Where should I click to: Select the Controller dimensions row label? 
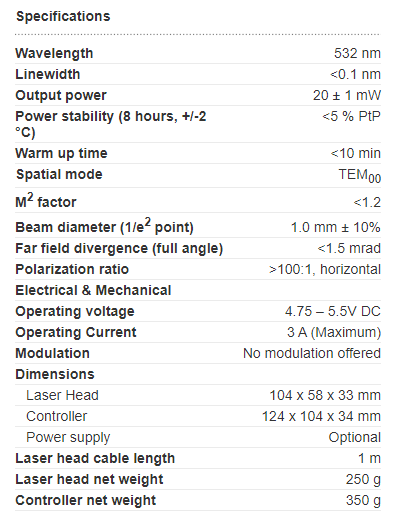pos(57,416)
